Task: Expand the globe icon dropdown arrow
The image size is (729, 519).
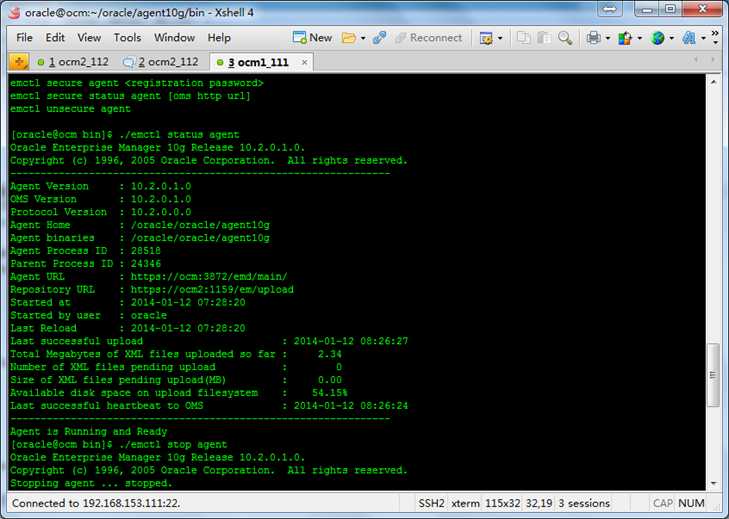Action: pos(671,38)
